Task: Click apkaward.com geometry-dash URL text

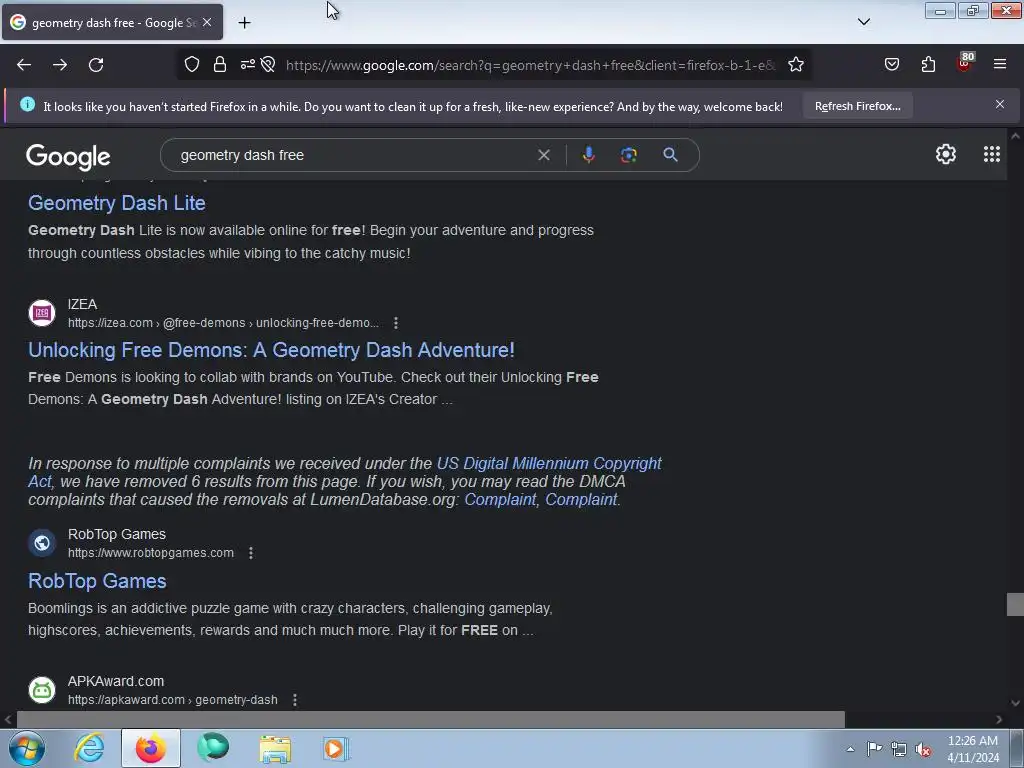Action: (x=172, y=699)
